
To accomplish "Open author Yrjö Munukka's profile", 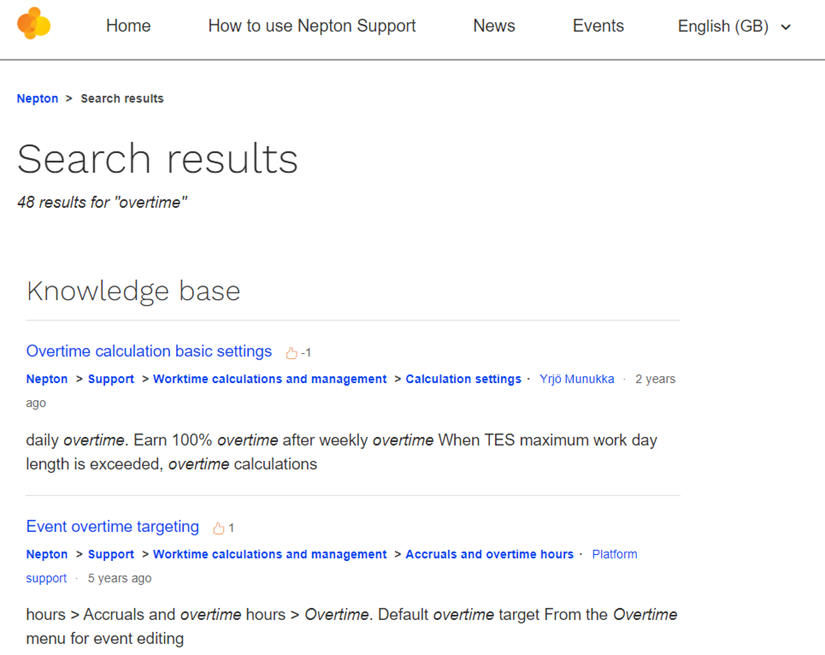I will (x=577, y=379).
